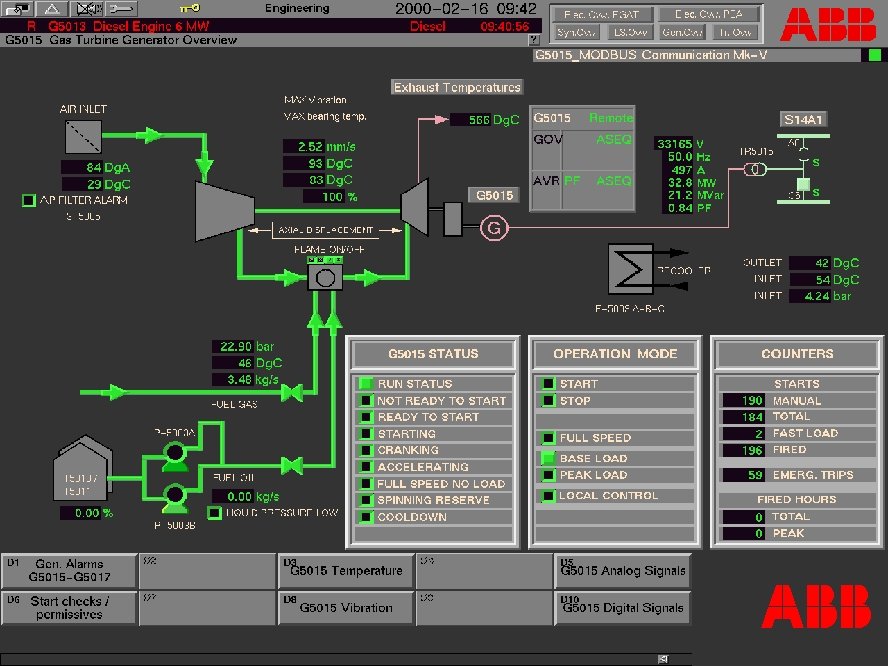This screenshot has width=888, height=666.
Task: Click the yellow key icon near the toolbar
Action: (188, 9)
